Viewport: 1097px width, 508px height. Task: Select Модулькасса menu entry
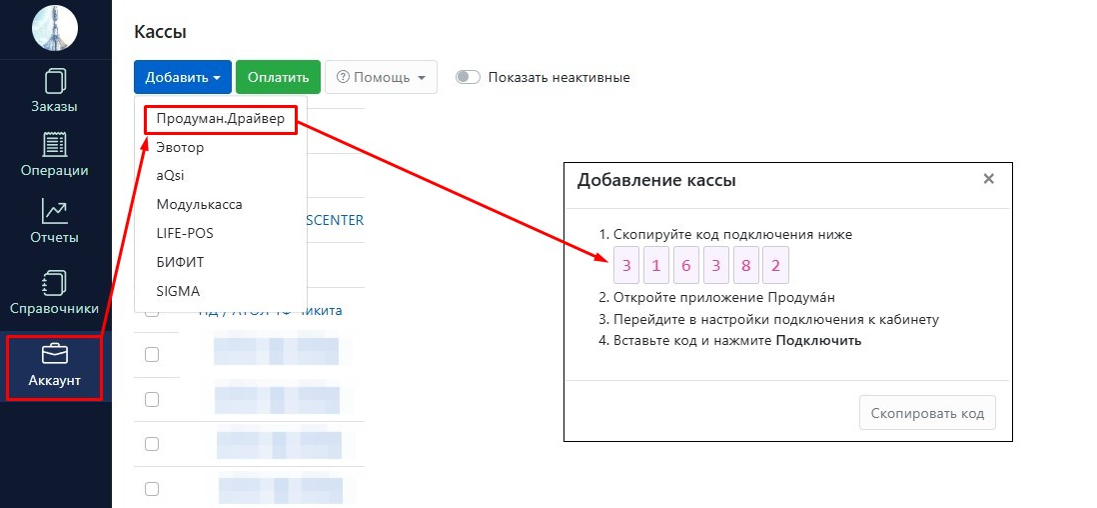[x=199, y=205]
